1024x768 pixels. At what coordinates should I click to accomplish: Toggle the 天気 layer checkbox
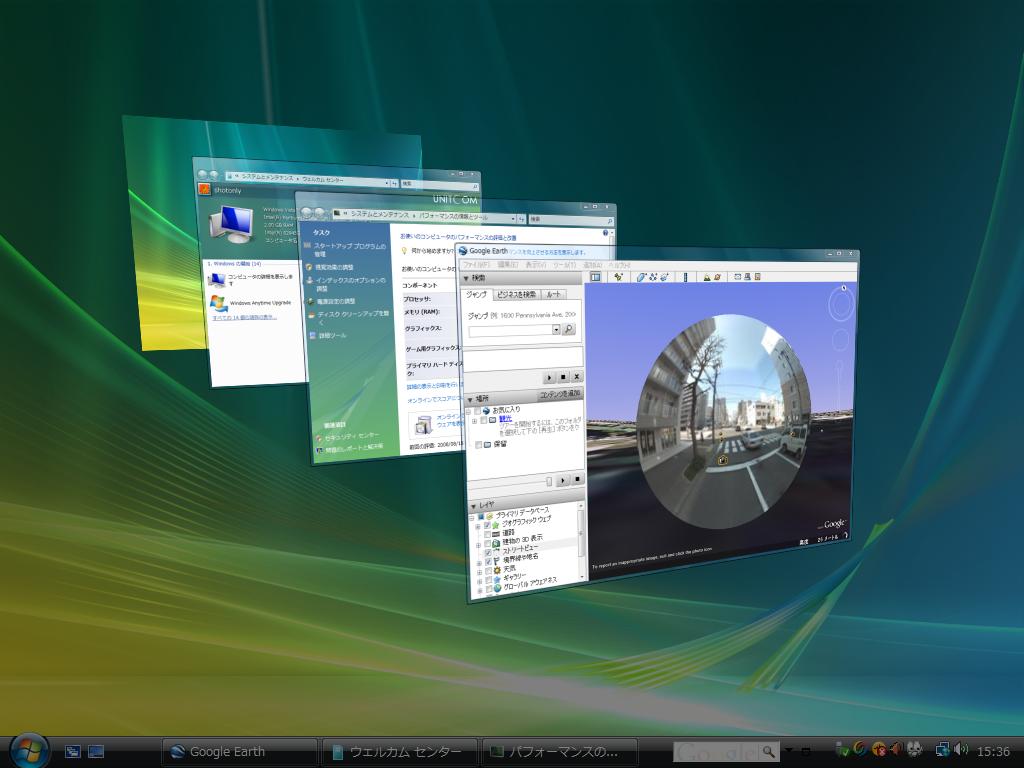(x=488, y=571)
